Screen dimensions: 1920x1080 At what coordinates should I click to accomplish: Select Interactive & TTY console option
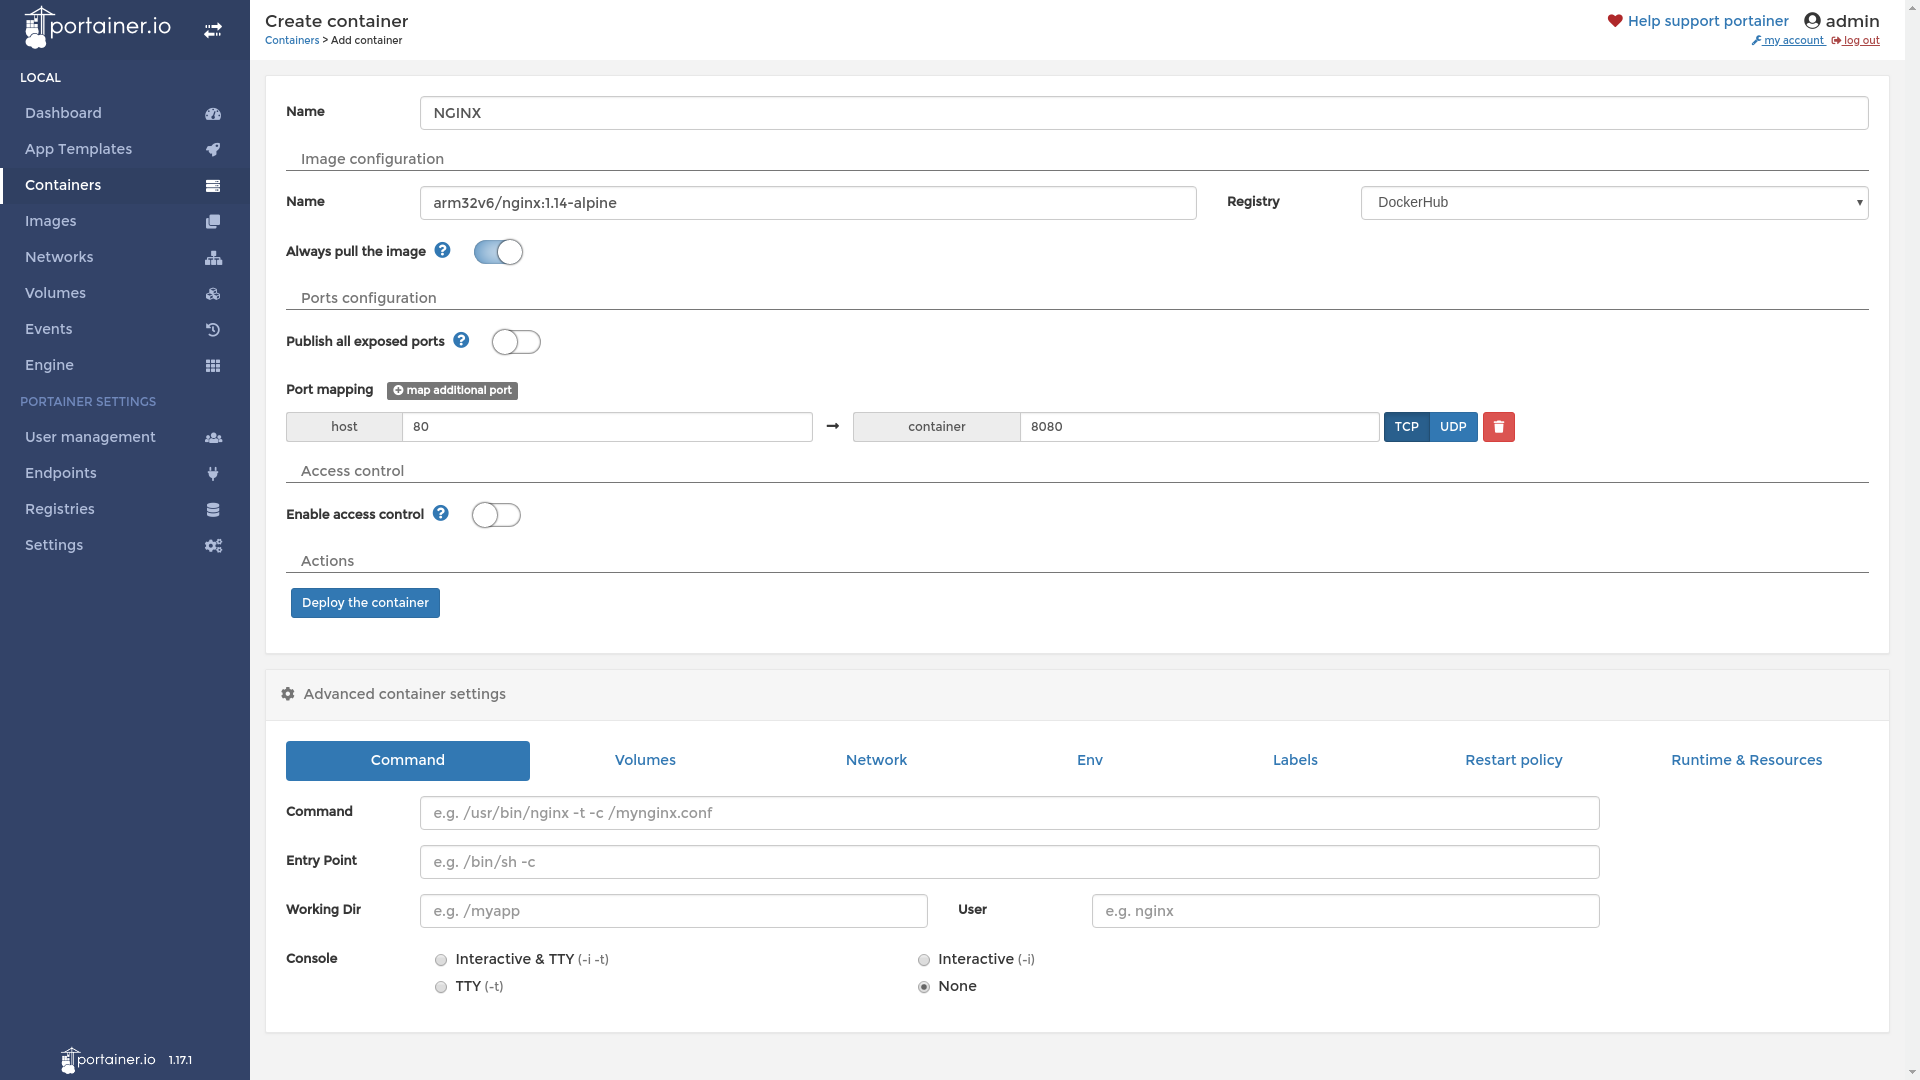click(441, 960)
